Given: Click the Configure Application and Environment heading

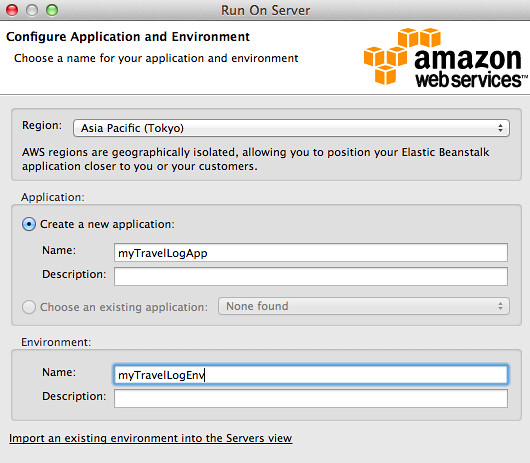Looking at the screenshot, I should (x=128, y=36).
